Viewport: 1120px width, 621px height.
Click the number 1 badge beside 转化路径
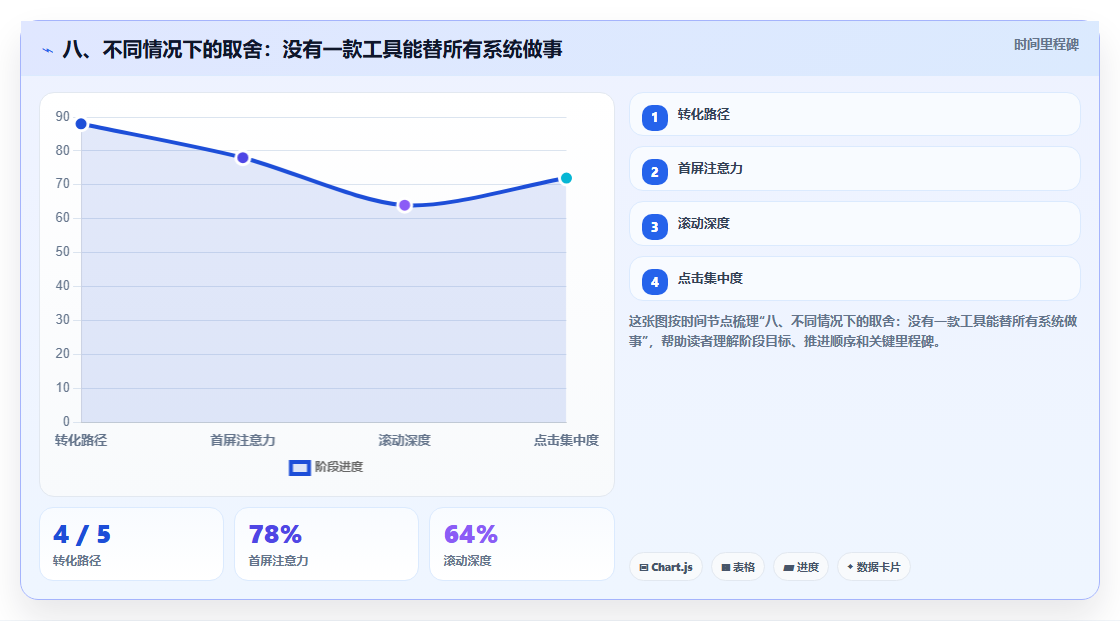pyautogui.click(x=654, y=118)
